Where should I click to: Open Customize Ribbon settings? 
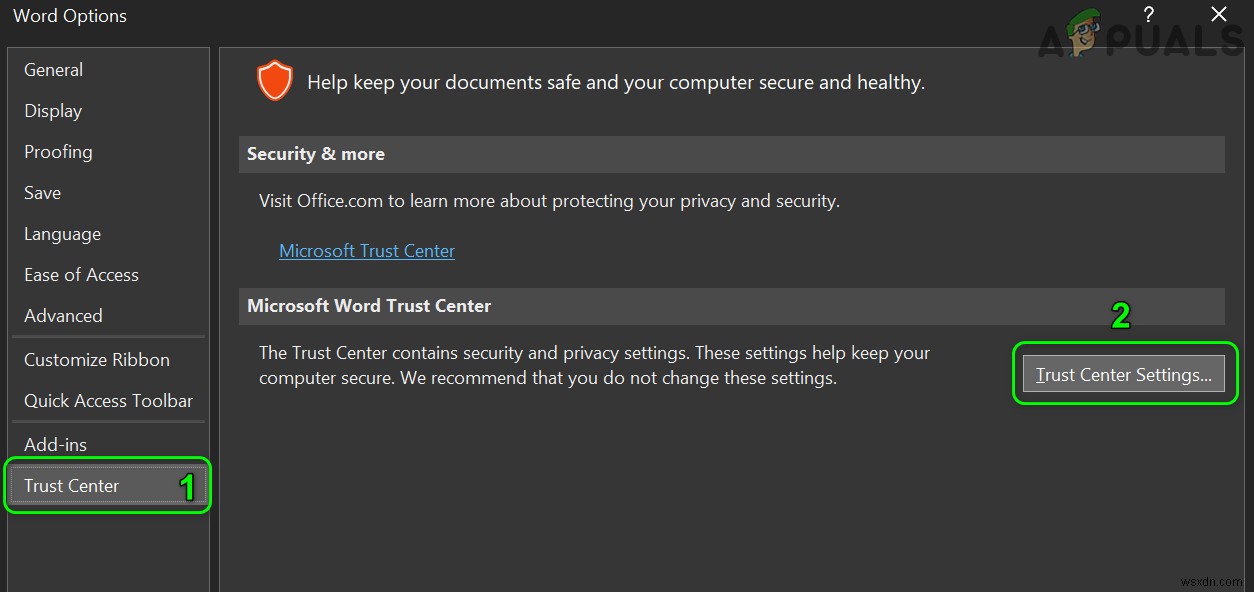tap(97, 360)
